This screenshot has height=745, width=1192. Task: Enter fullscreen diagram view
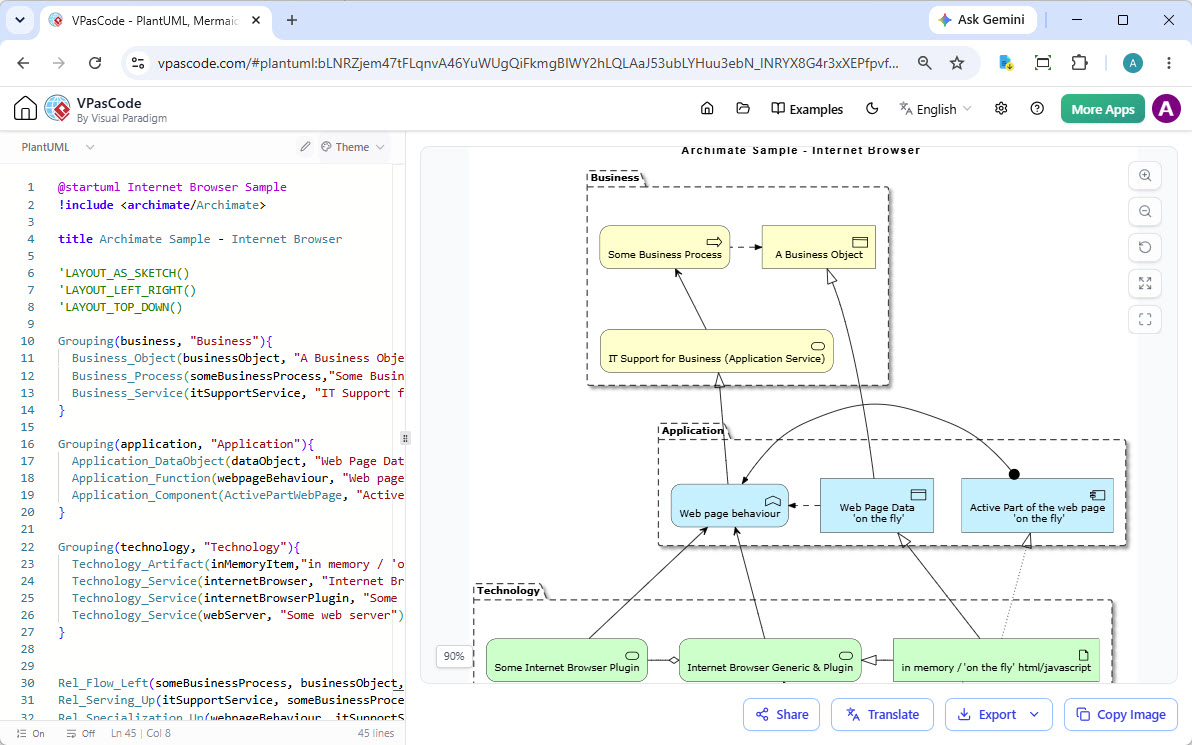point(1145,319)
